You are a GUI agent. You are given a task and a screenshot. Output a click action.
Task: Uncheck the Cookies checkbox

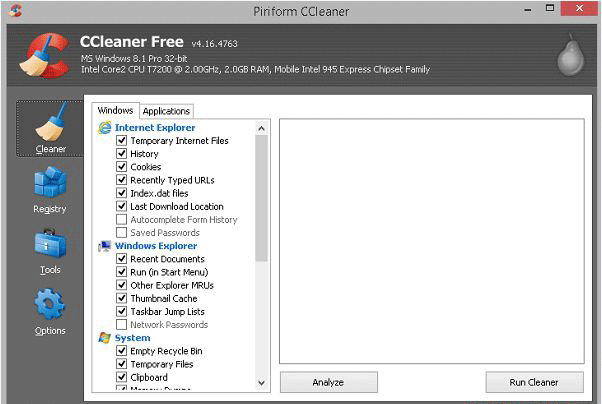(121, 167)
